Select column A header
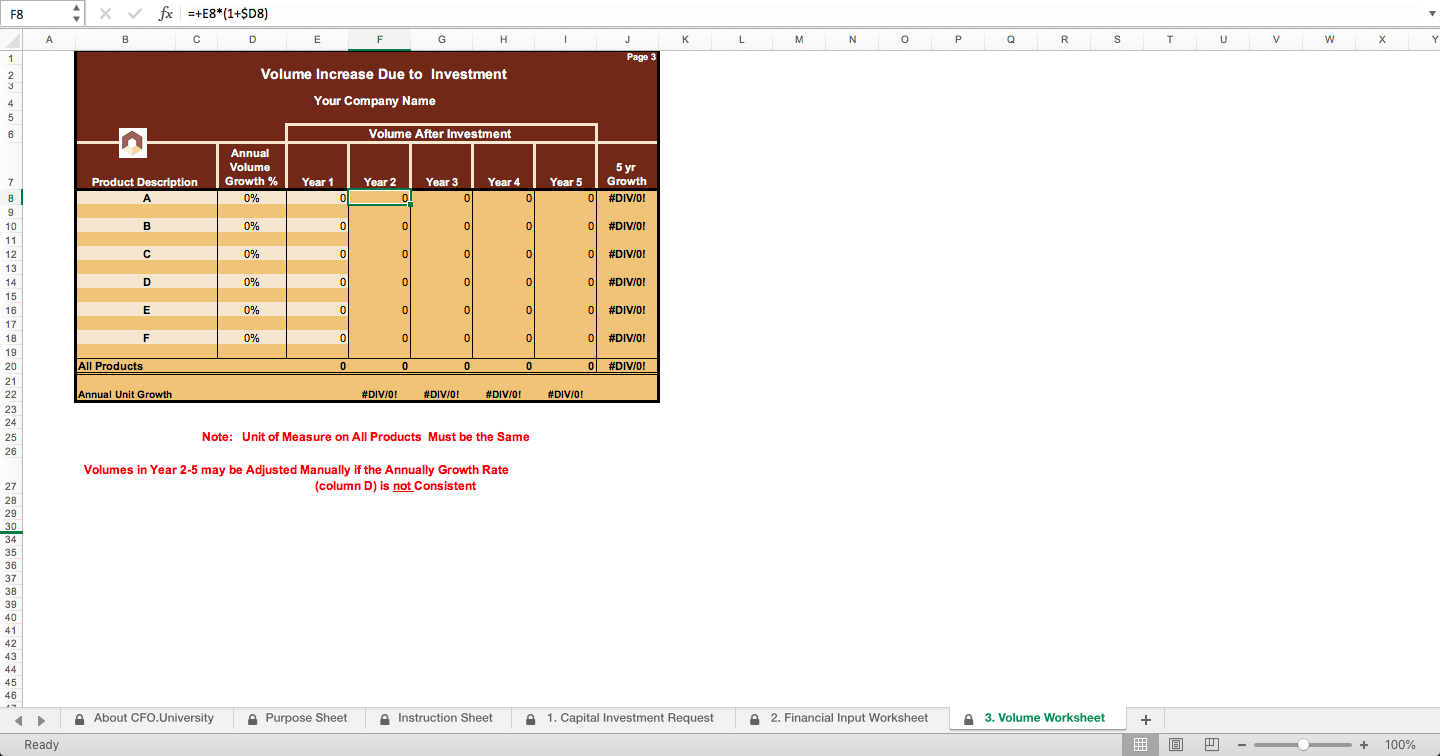This screenshot has height=756, width=1440. point(48,40)
